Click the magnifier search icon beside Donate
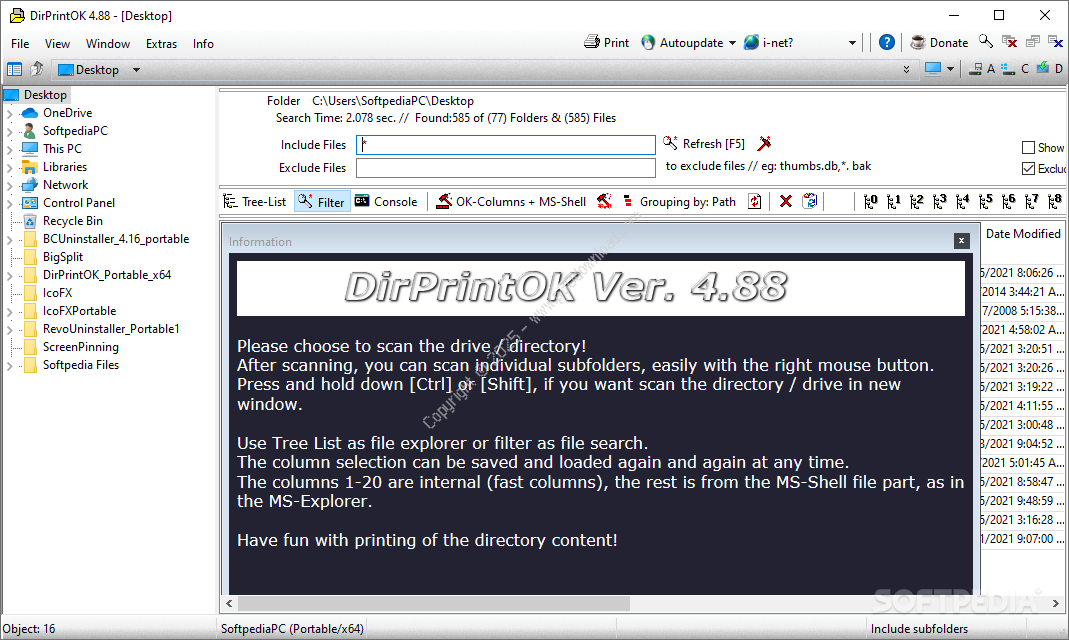 [x=986, y=42]
